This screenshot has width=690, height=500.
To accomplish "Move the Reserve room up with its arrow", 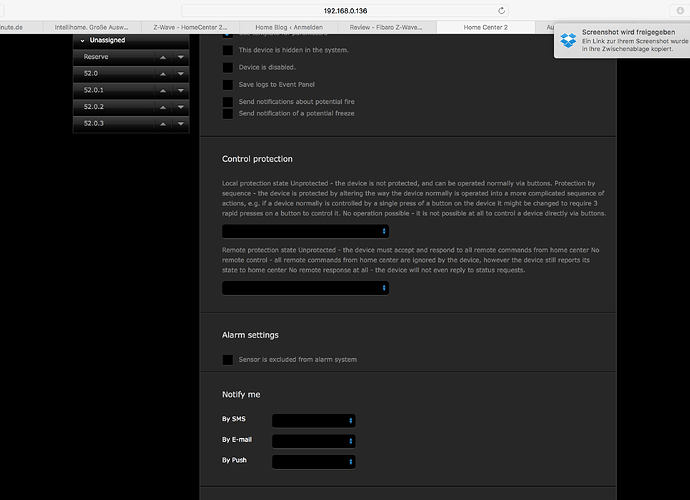I will pyautogui.click(x=163, y=57).
